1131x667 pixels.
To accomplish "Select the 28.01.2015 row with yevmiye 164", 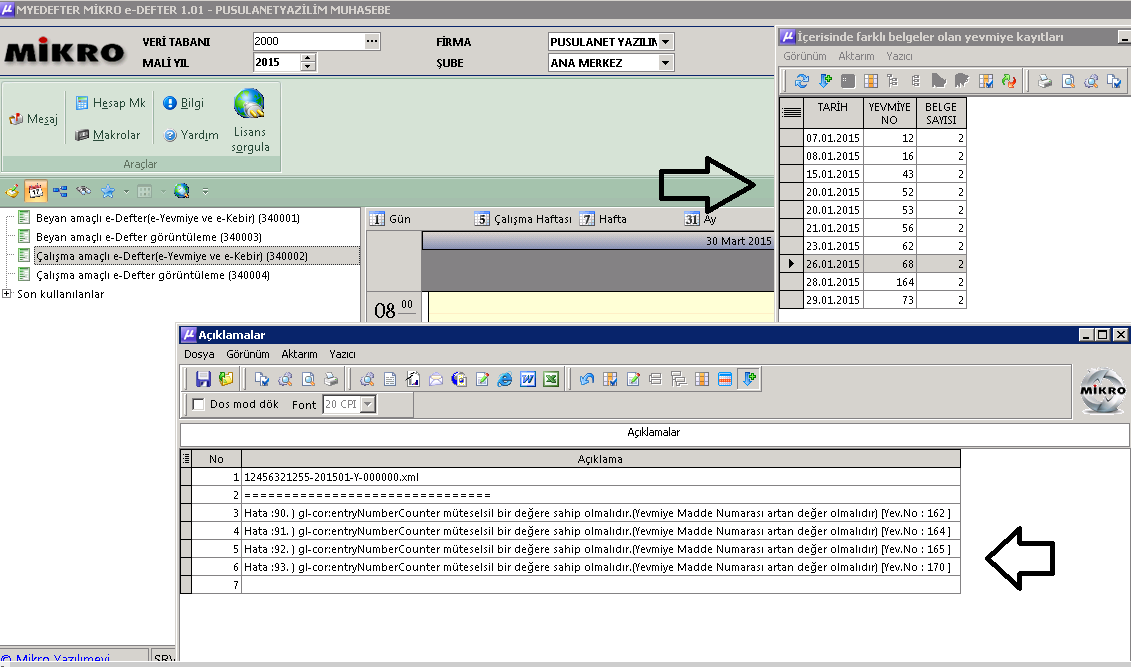I will pyautogui.click(x=873, y=282).
